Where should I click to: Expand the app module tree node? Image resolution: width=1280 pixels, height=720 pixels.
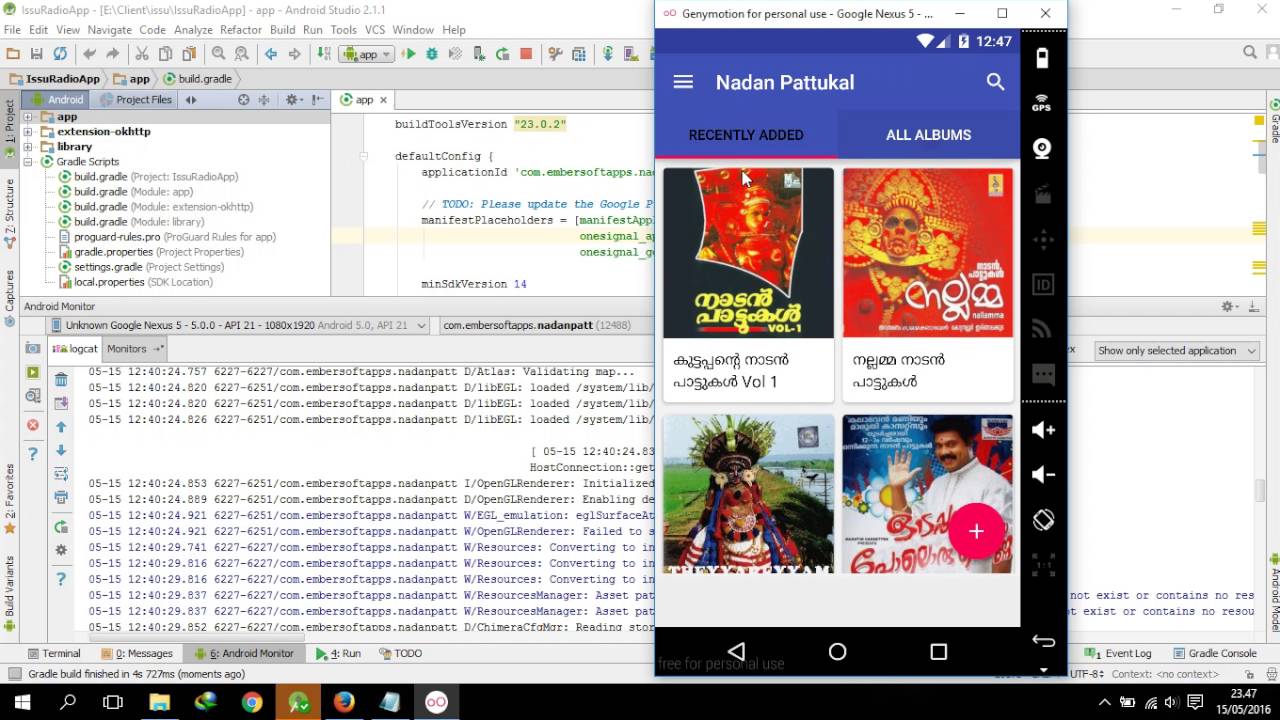coord(28,117)
